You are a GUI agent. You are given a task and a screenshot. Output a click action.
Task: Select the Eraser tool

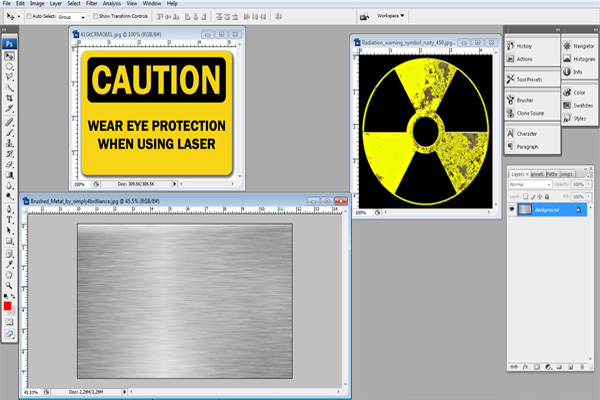(9, 165)
